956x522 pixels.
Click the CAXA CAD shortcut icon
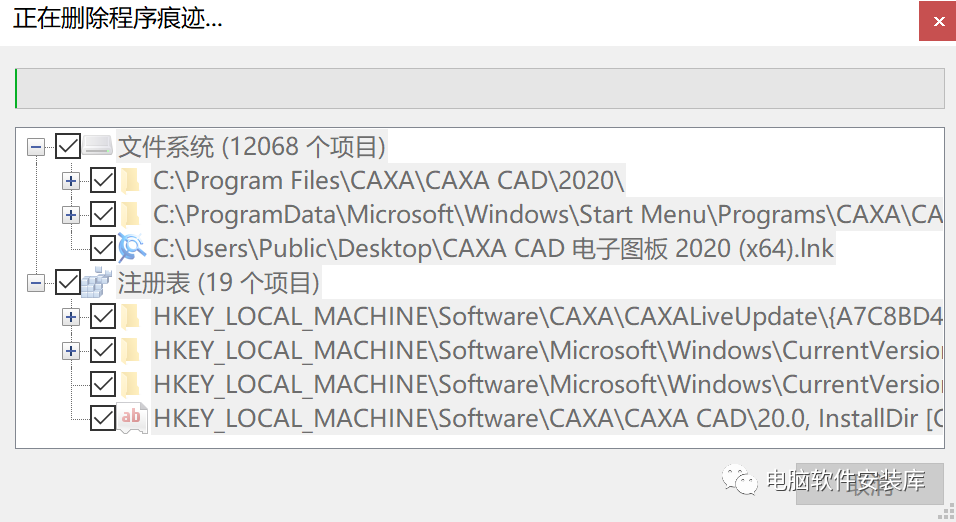point(132,248)
